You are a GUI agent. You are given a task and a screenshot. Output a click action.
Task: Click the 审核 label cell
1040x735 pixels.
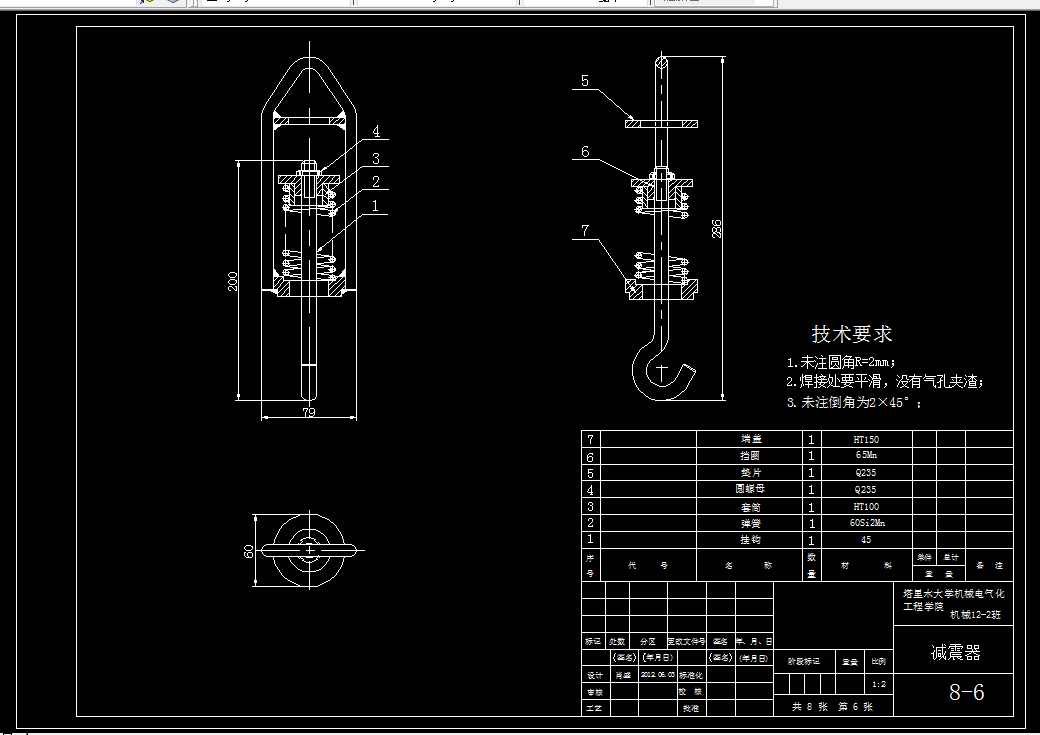pyautogui.click(x=594, y=692)
